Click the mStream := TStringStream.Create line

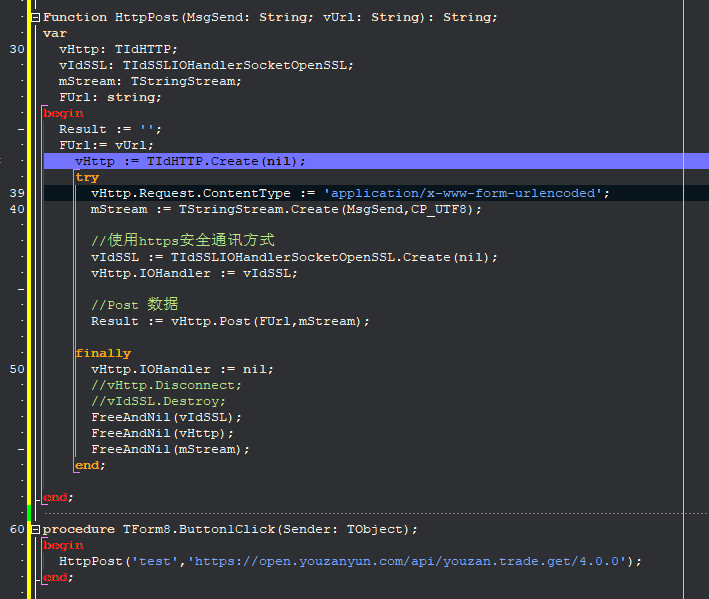click(286, 210)
